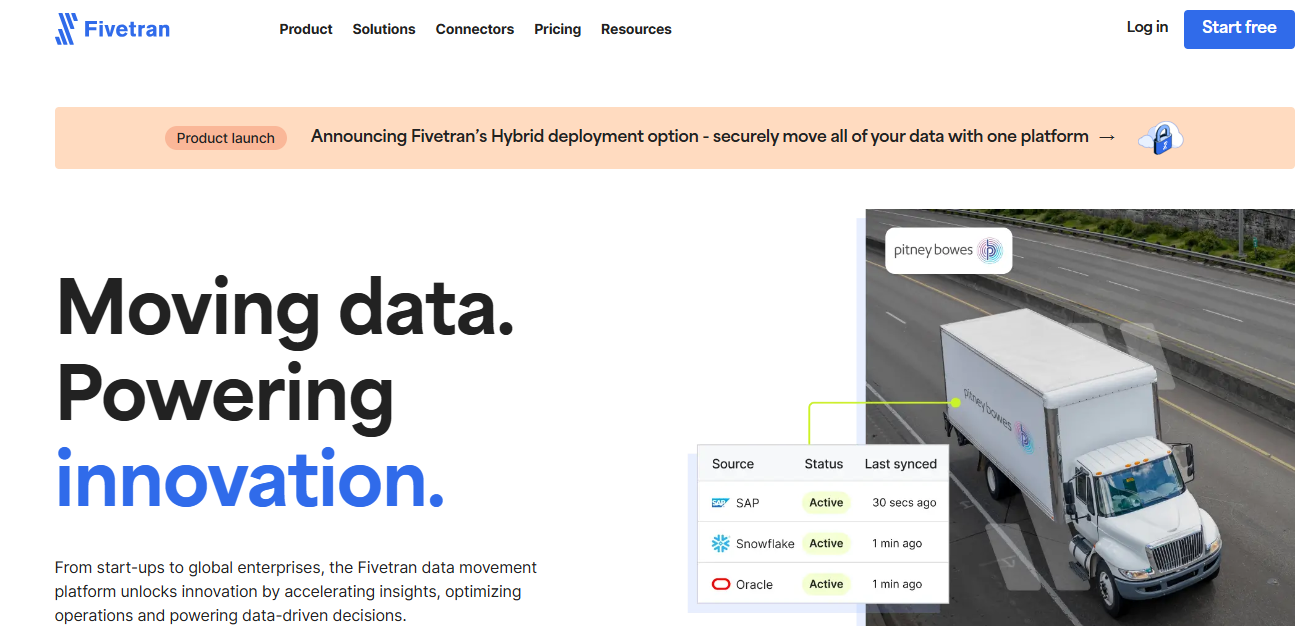This screenshot has width=1303, height=626.
Task: Click the blue 'innovation.' heading word
Action: 250,478
